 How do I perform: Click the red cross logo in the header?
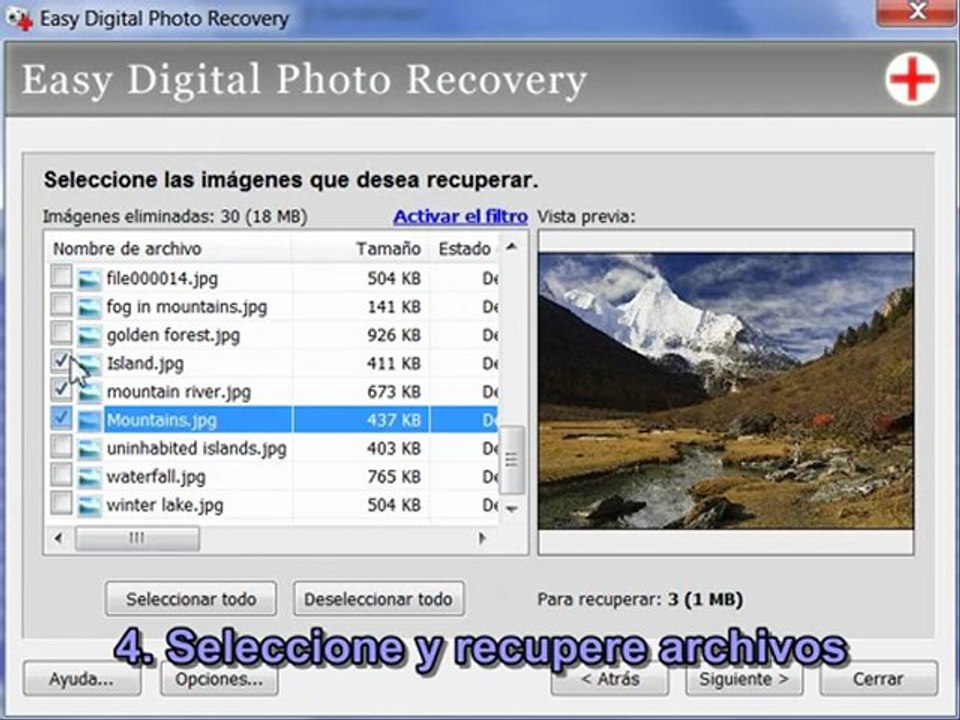pyautogui.click(x=912, y=80)
